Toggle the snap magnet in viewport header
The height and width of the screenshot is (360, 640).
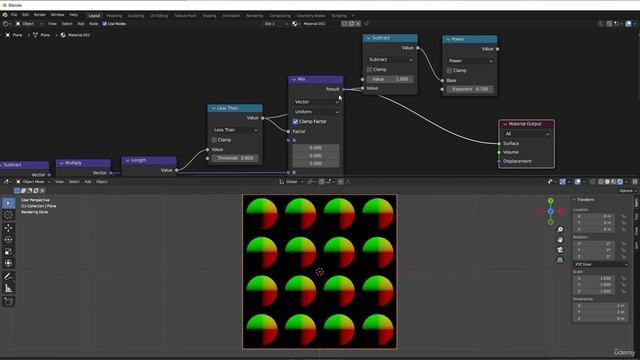322,182
